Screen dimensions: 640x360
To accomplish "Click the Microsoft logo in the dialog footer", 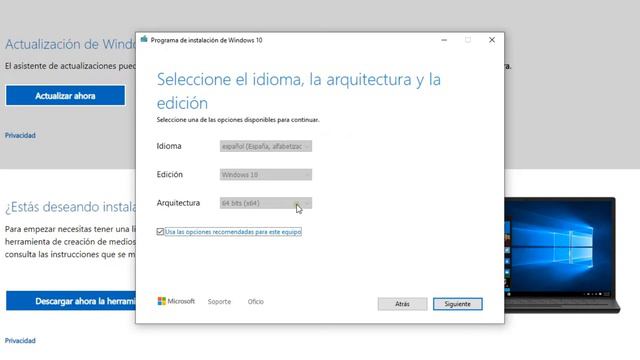I will pos(176,301).
